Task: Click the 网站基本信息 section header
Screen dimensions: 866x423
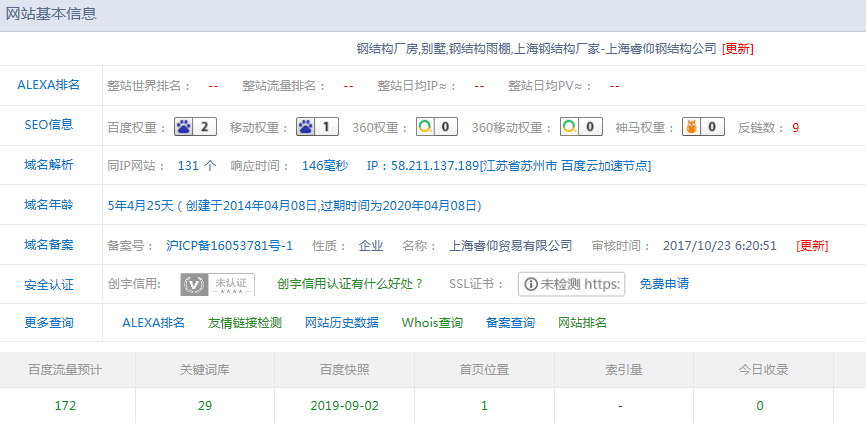Action: [x=51, y=14]
